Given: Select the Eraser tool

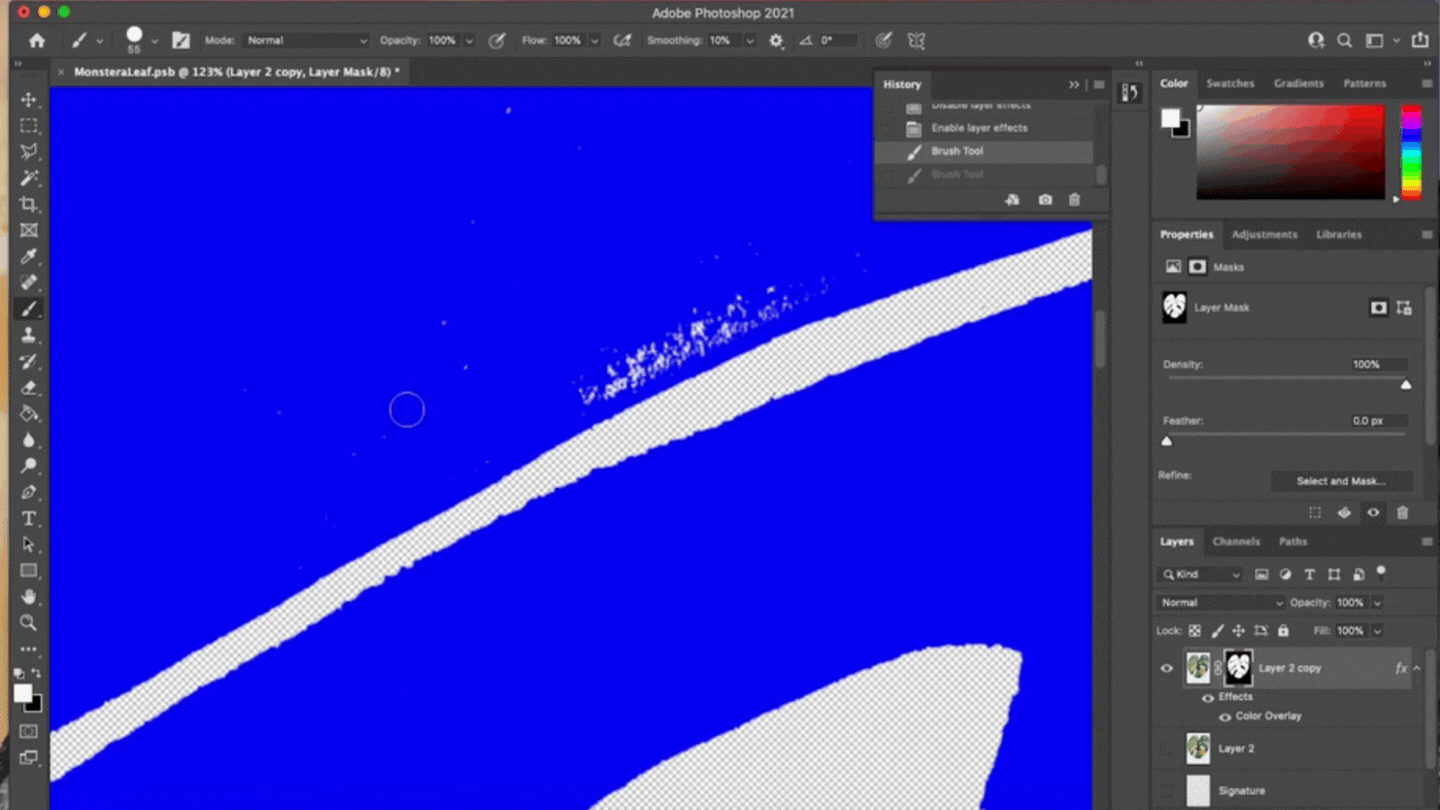Looking at the screenshot, I should pos(29,388).
